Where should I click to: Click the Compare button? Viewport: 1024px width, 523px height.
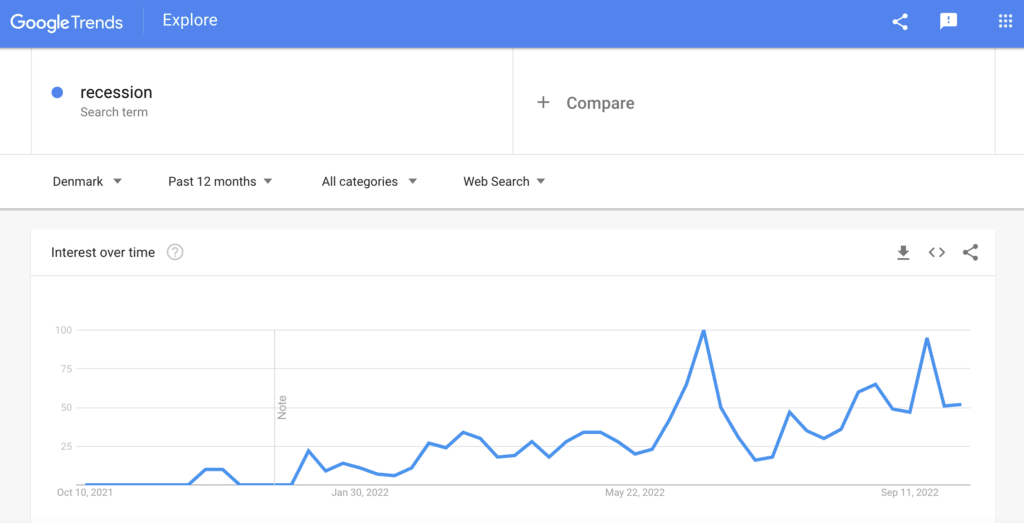600,103
